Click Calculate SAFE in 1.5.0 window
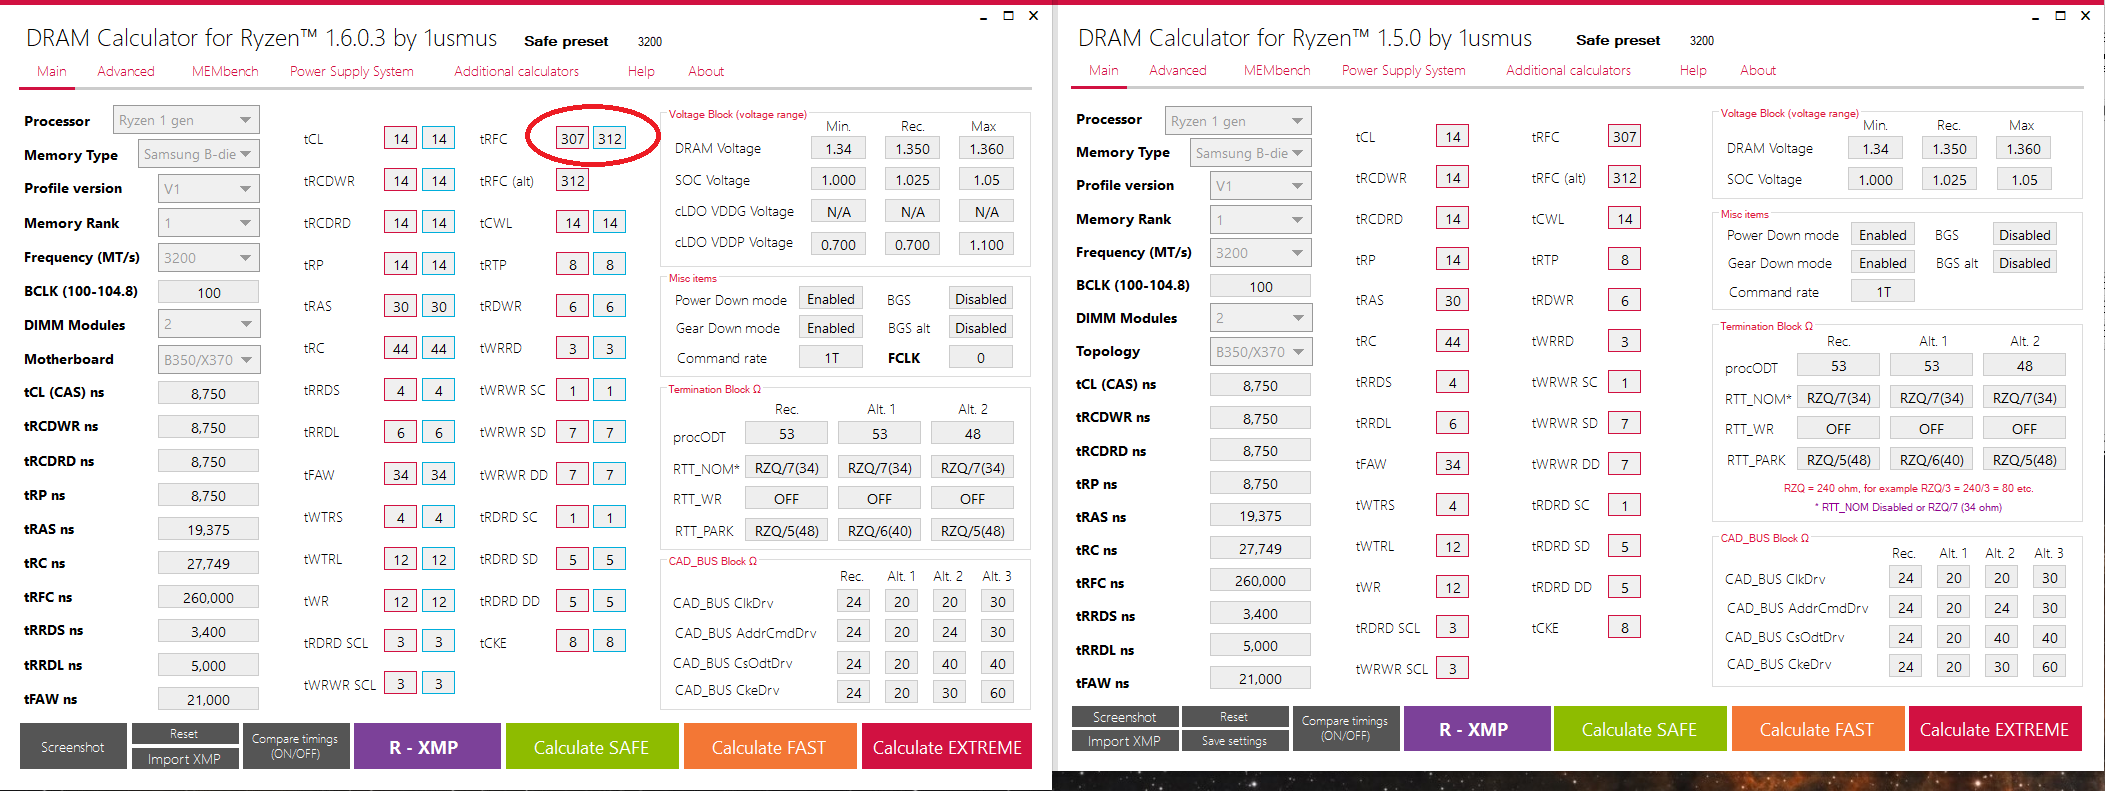The height and width of the screenshot is (791, 2105). tap(1639, 729)
